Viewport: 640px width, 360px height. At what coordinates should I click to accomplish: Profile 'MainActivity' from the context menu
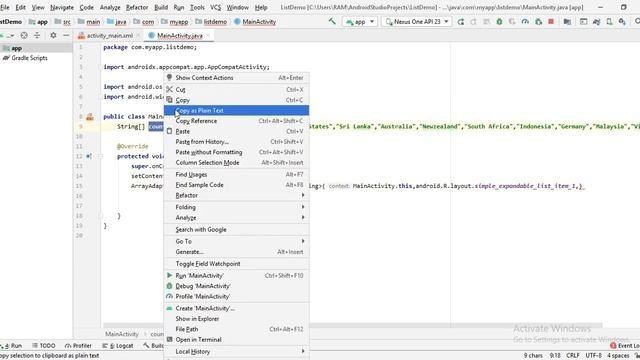pyautogui.click(x=236, y=296)
